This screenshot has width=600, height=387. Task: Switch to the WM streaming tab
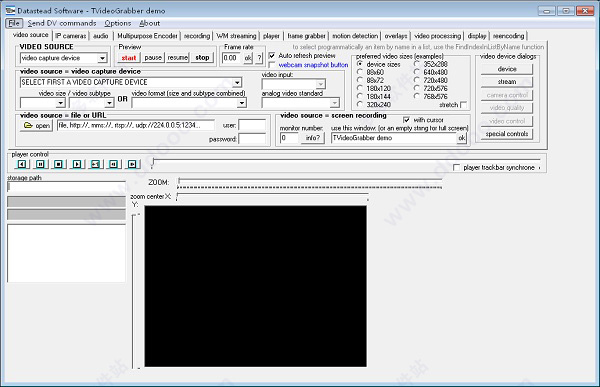[236, 36]
